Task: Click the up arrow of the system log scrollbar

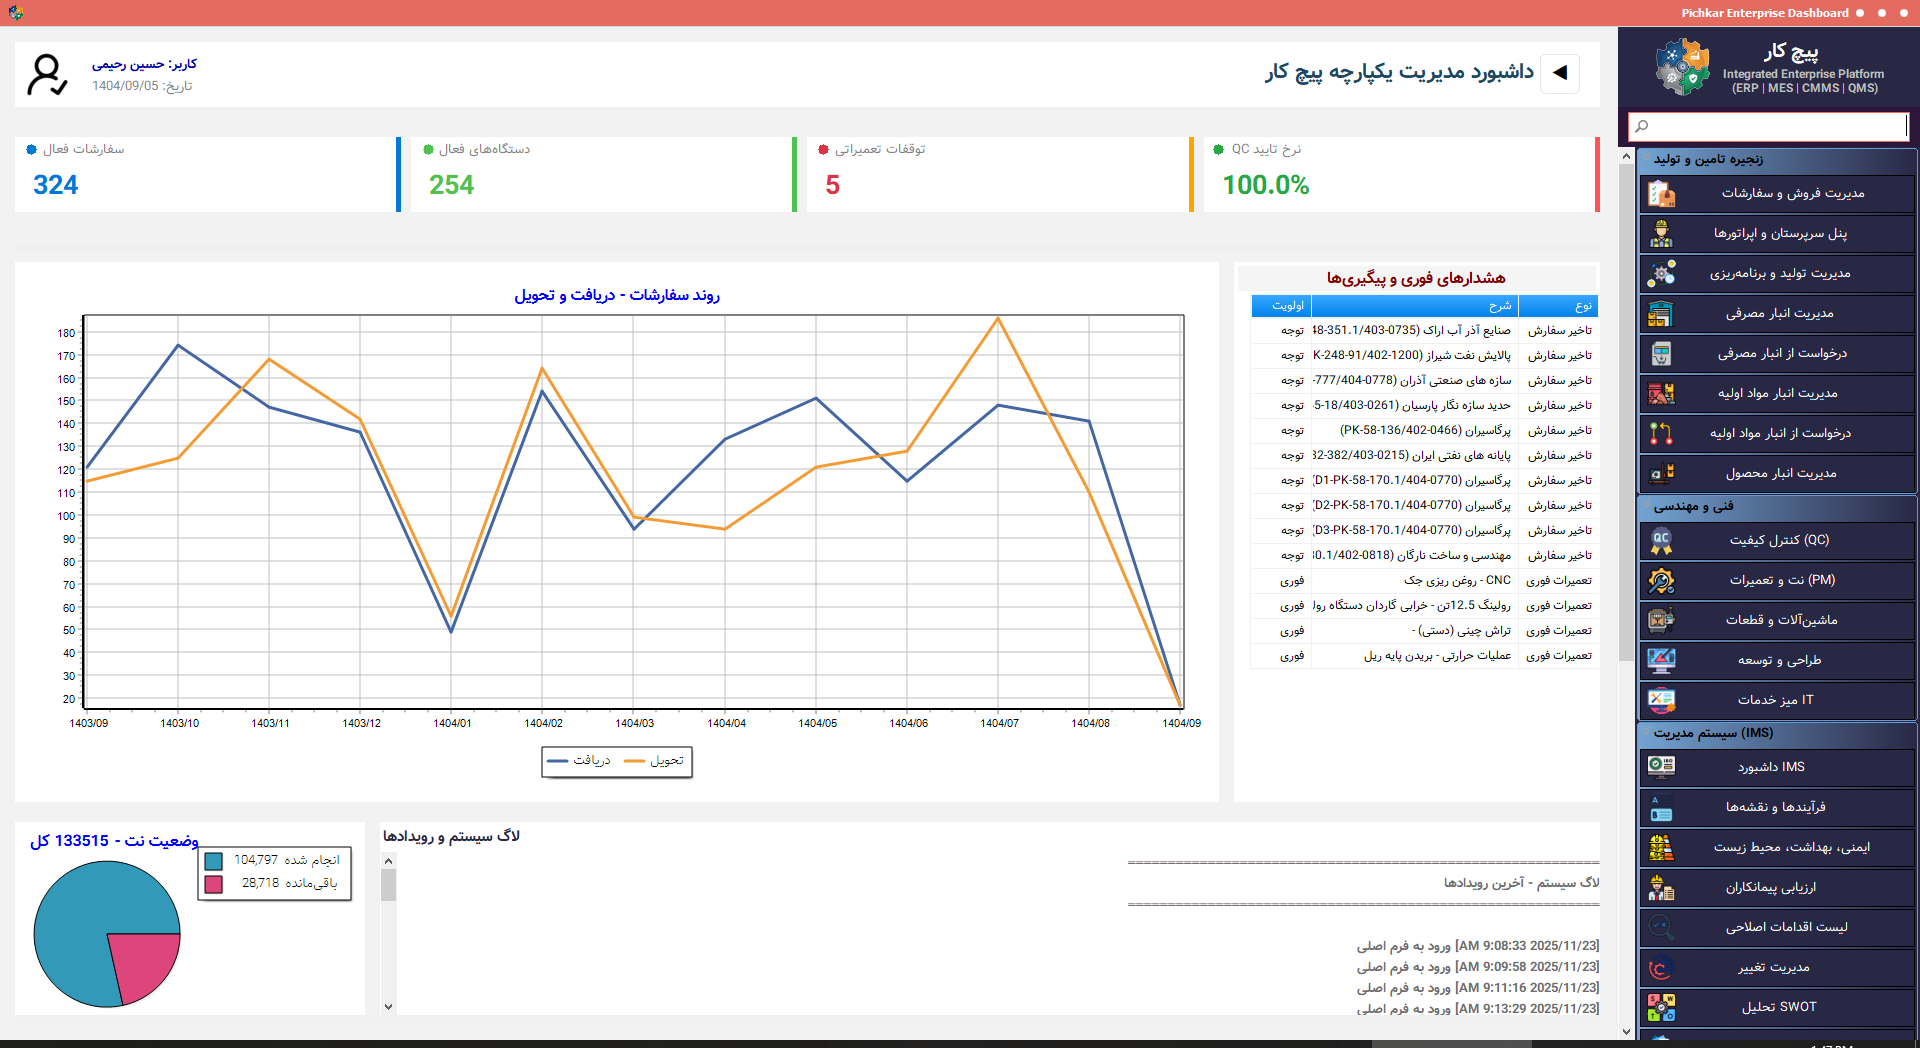Action: (388, 860)
